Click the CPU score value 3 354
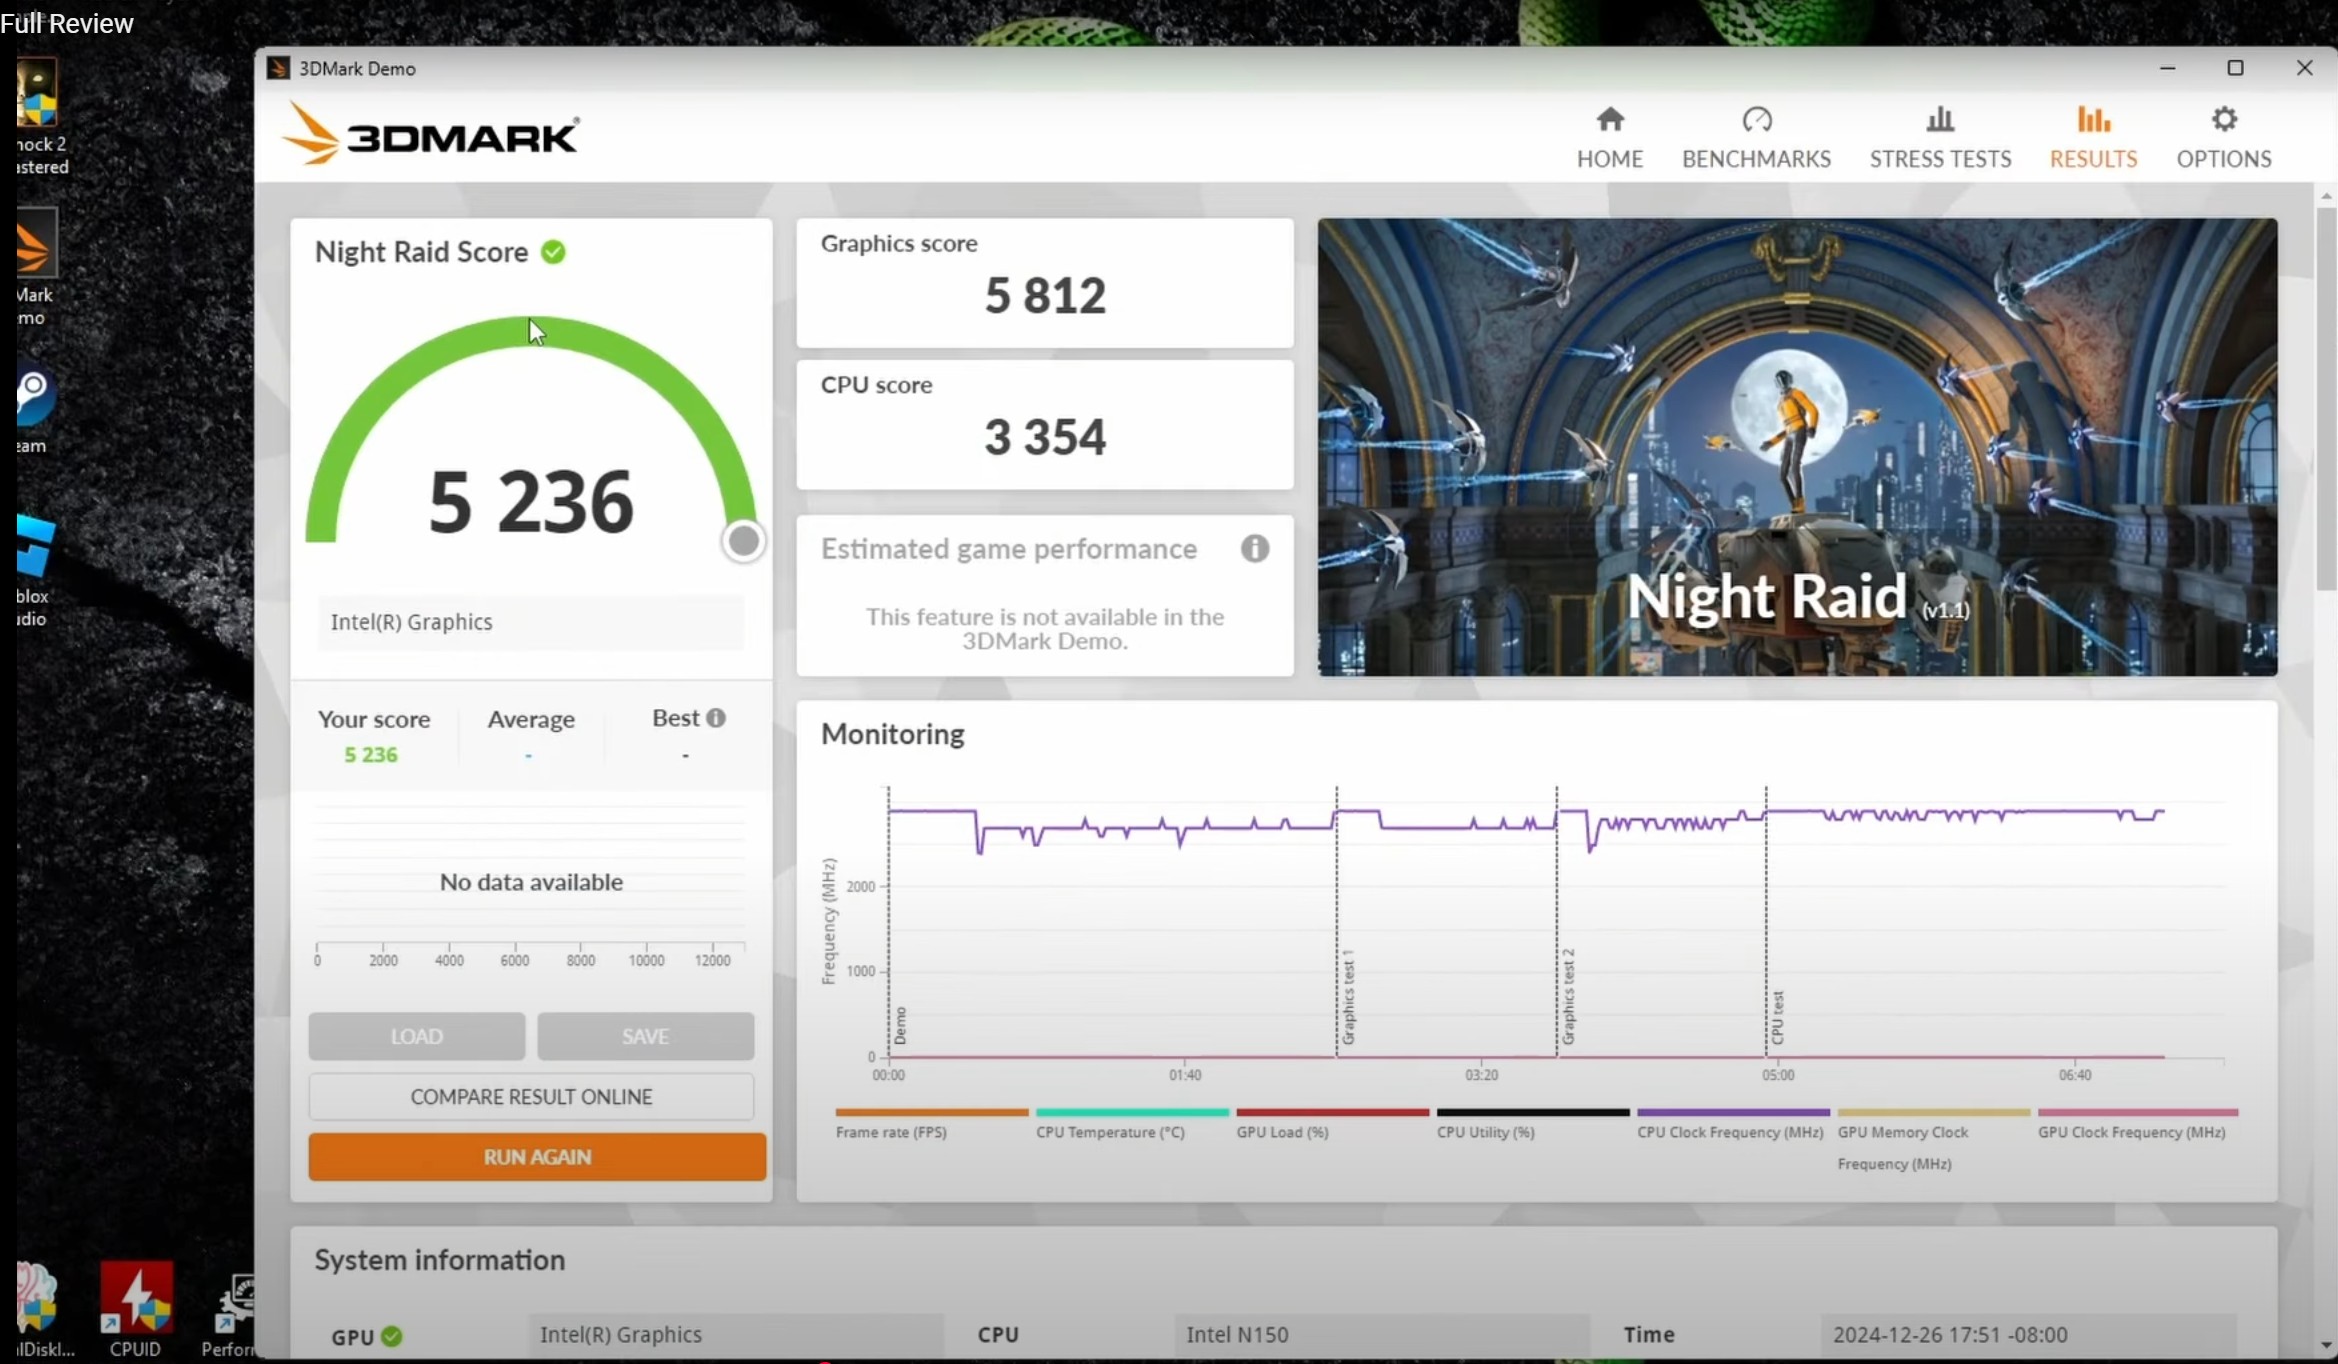The width and height of the screenshot is (2338, 1364). pyautogui.click(x=1045, y=437)
